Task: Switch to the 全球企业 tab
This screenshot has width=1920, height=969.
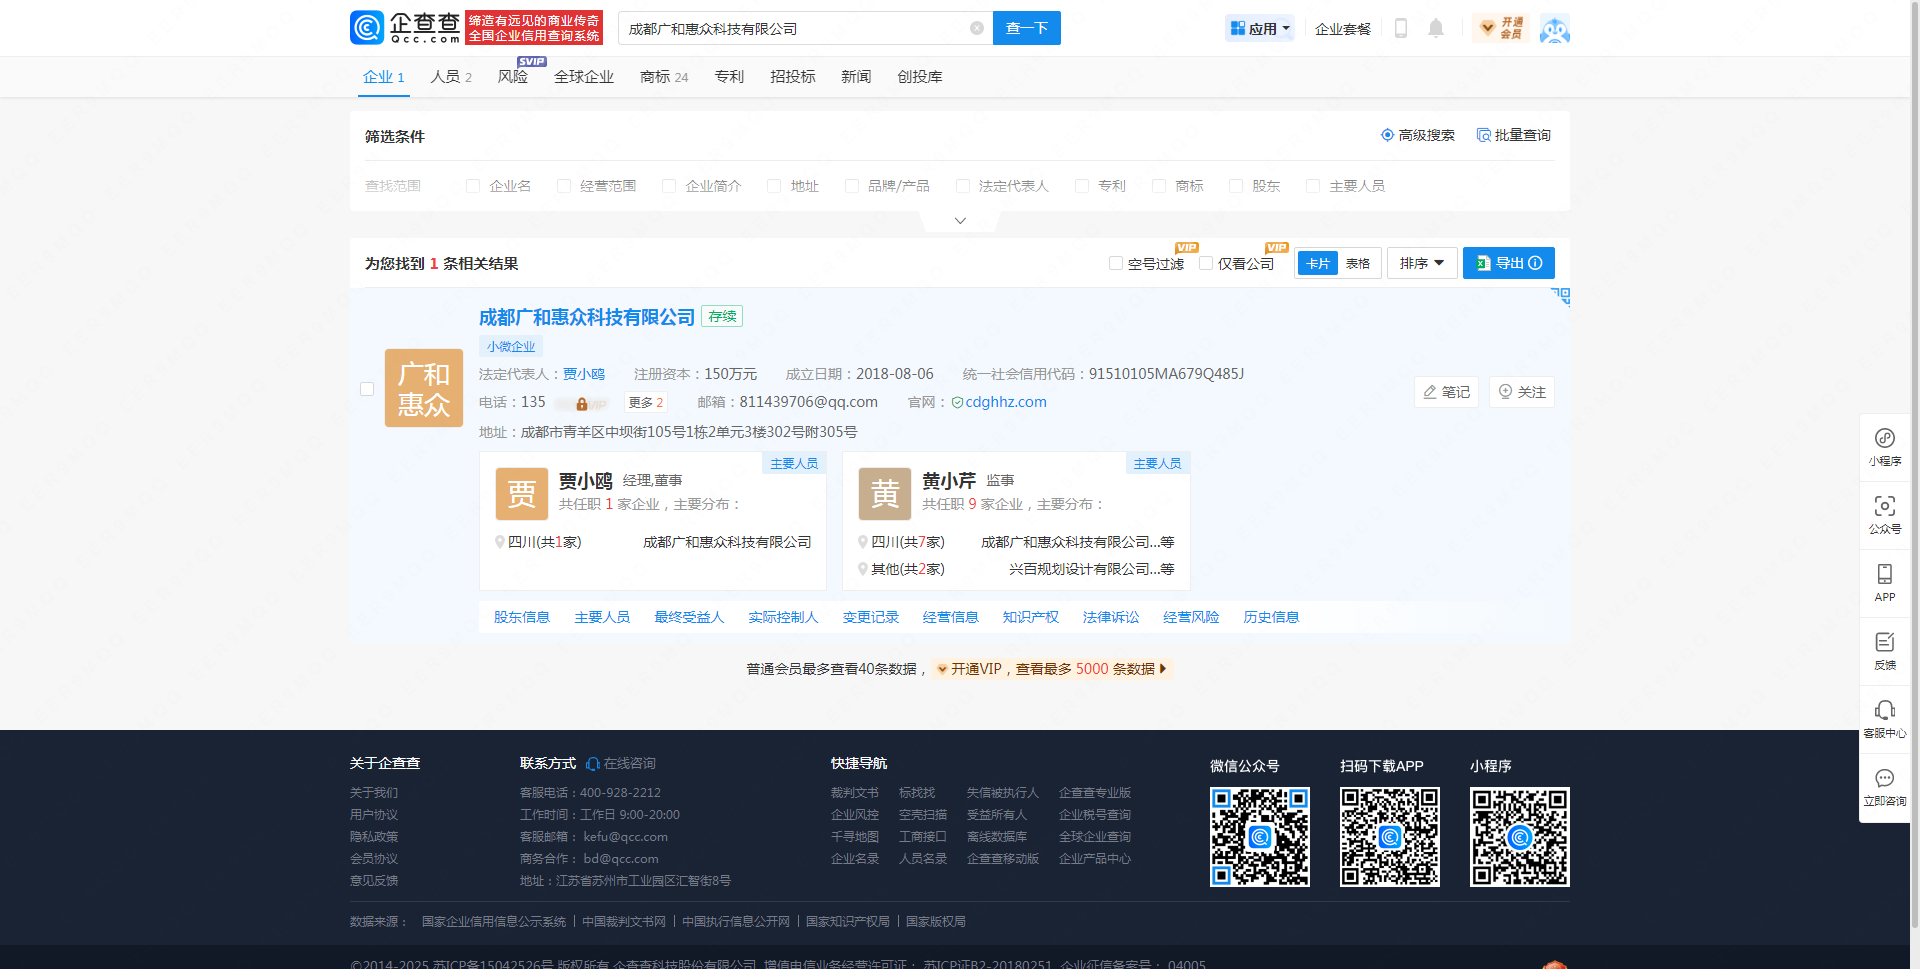Action: click(584, 77)
